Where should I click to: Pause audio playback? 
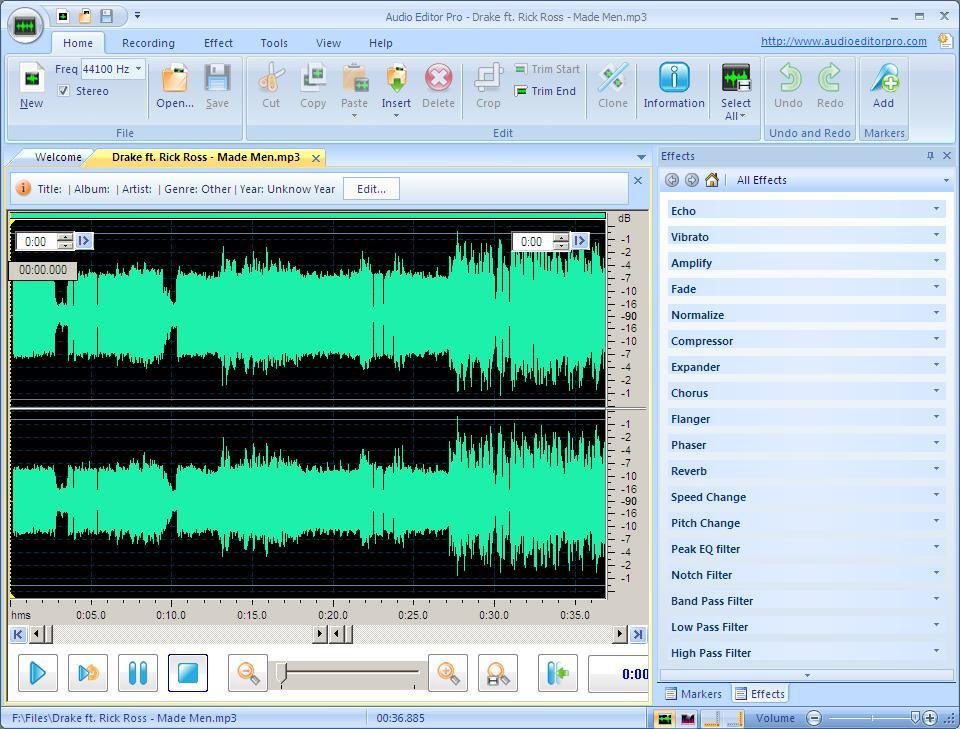(x=138, y=673)
